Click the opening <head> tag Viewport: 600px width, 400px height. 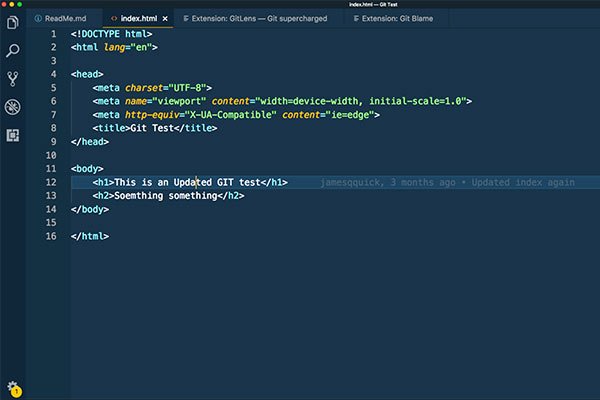click(87, 74)
